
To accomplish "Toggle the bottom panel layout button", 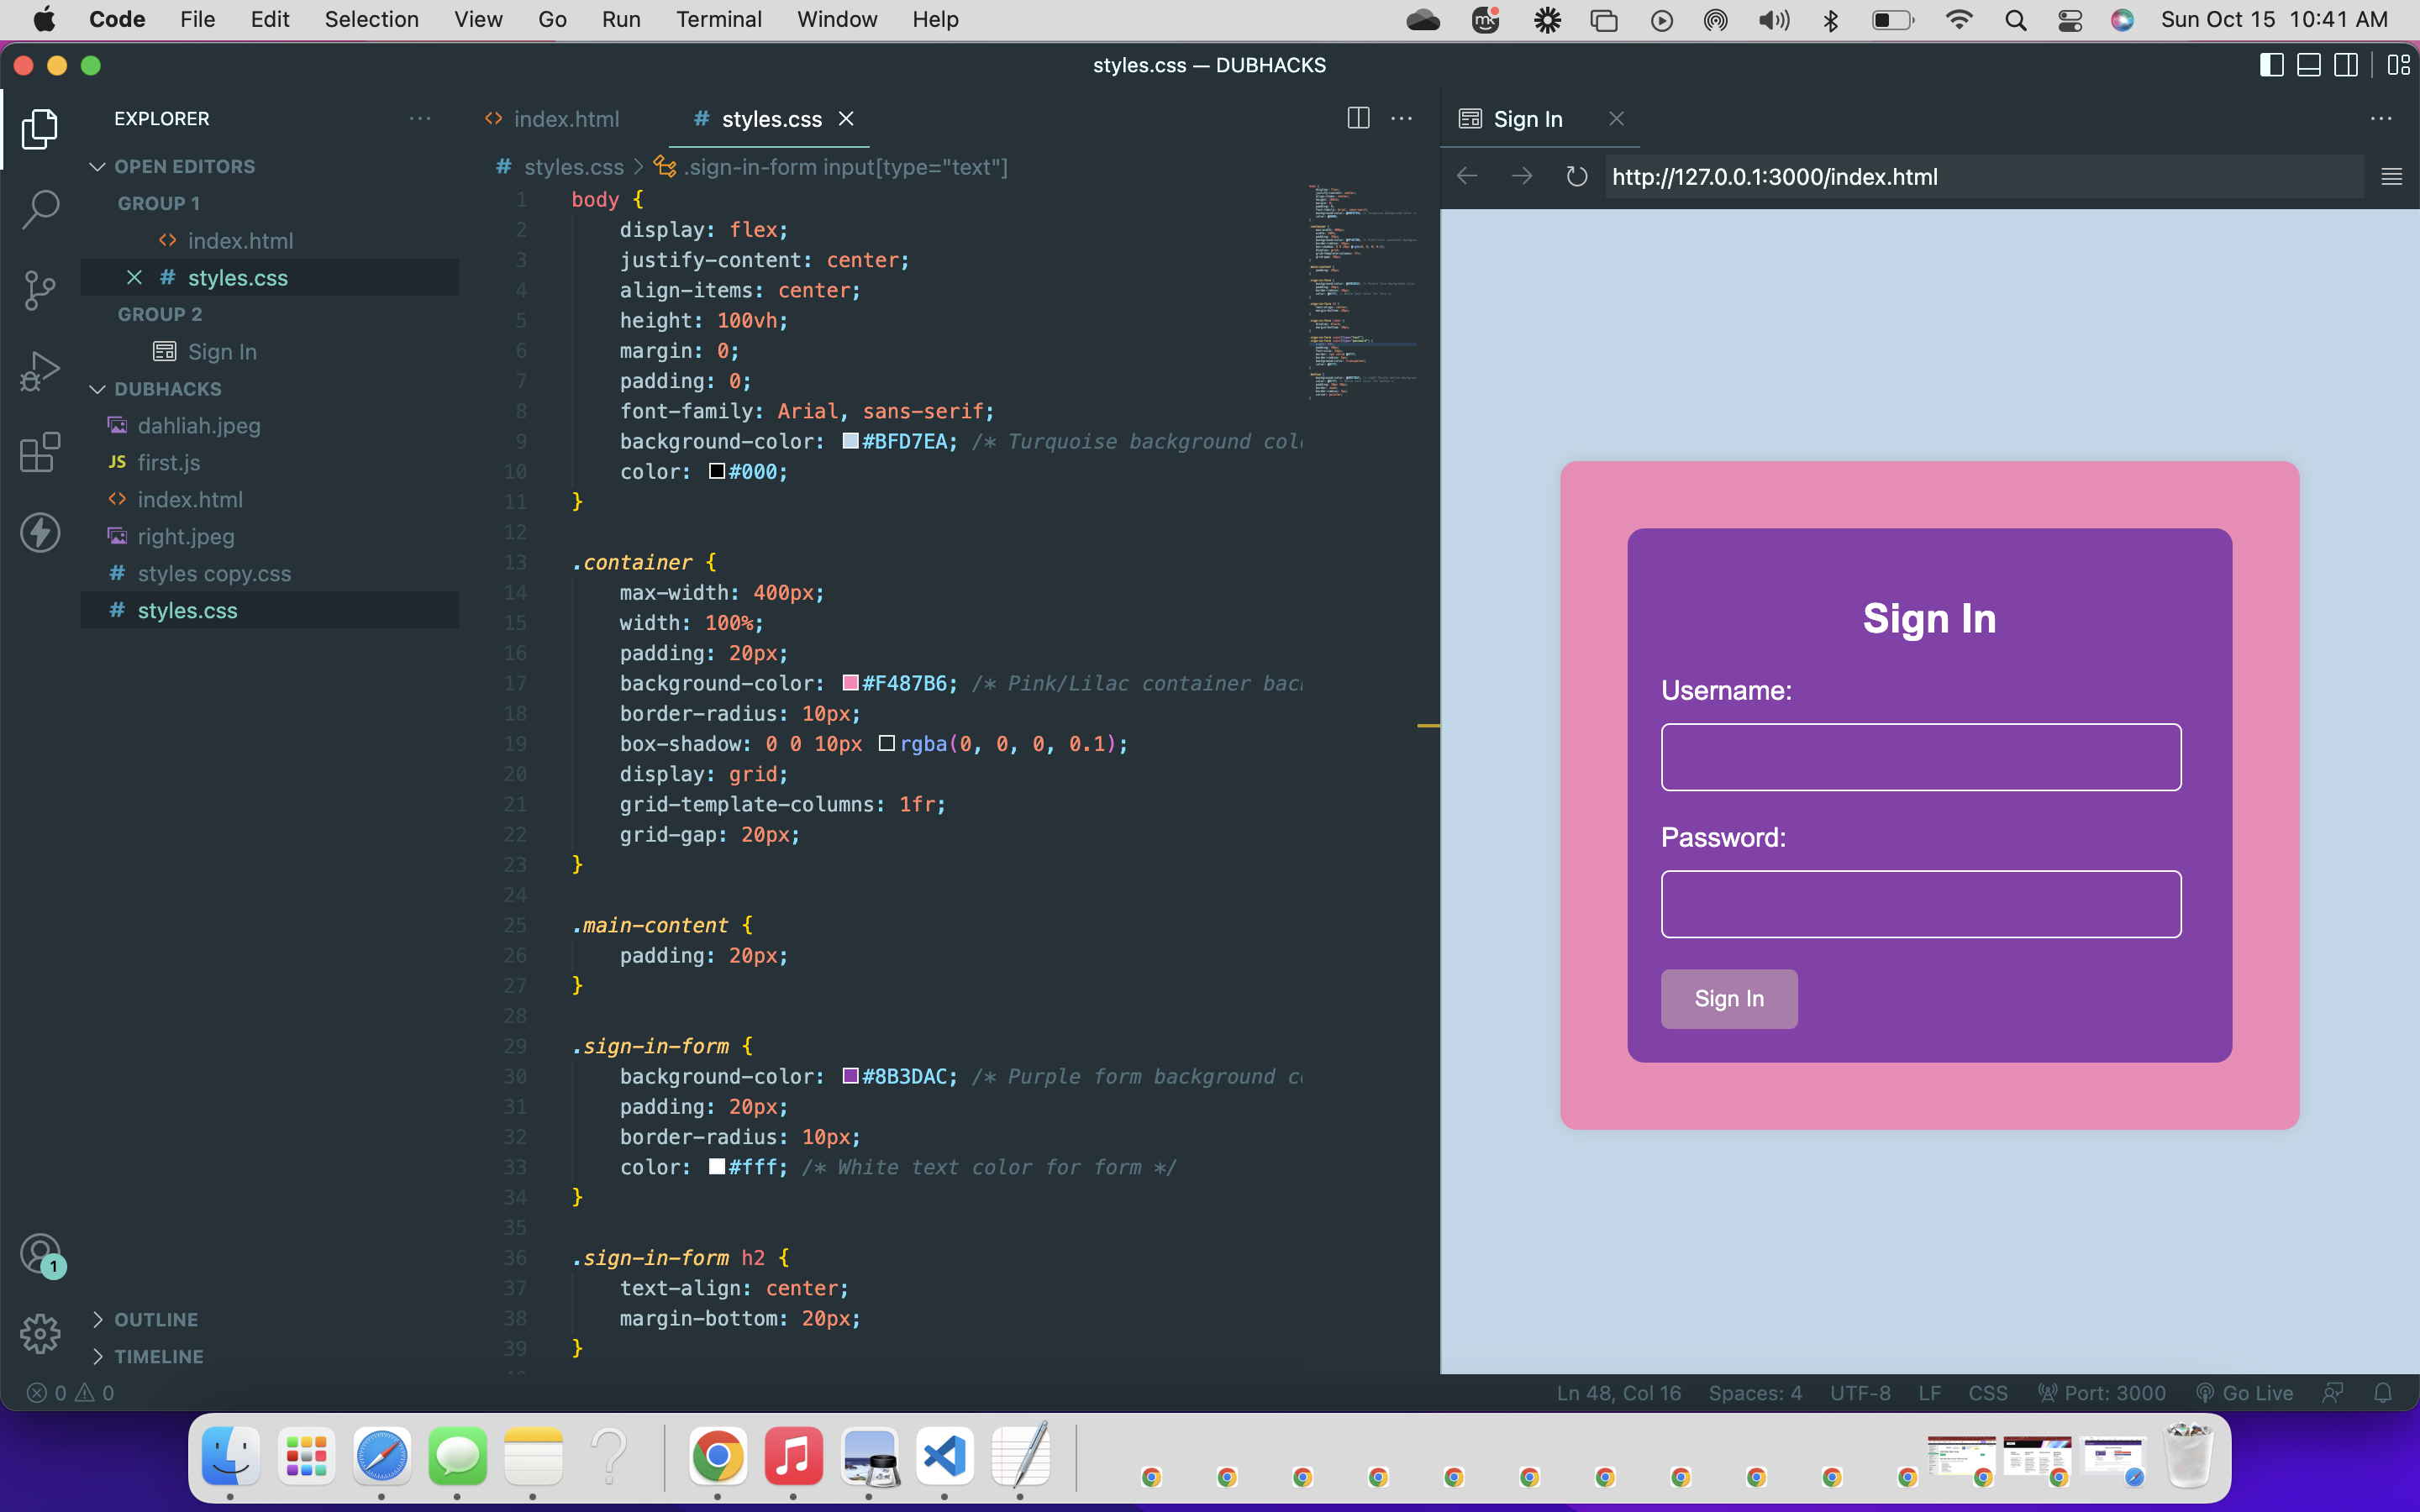I will click(x=2309, y=65).
